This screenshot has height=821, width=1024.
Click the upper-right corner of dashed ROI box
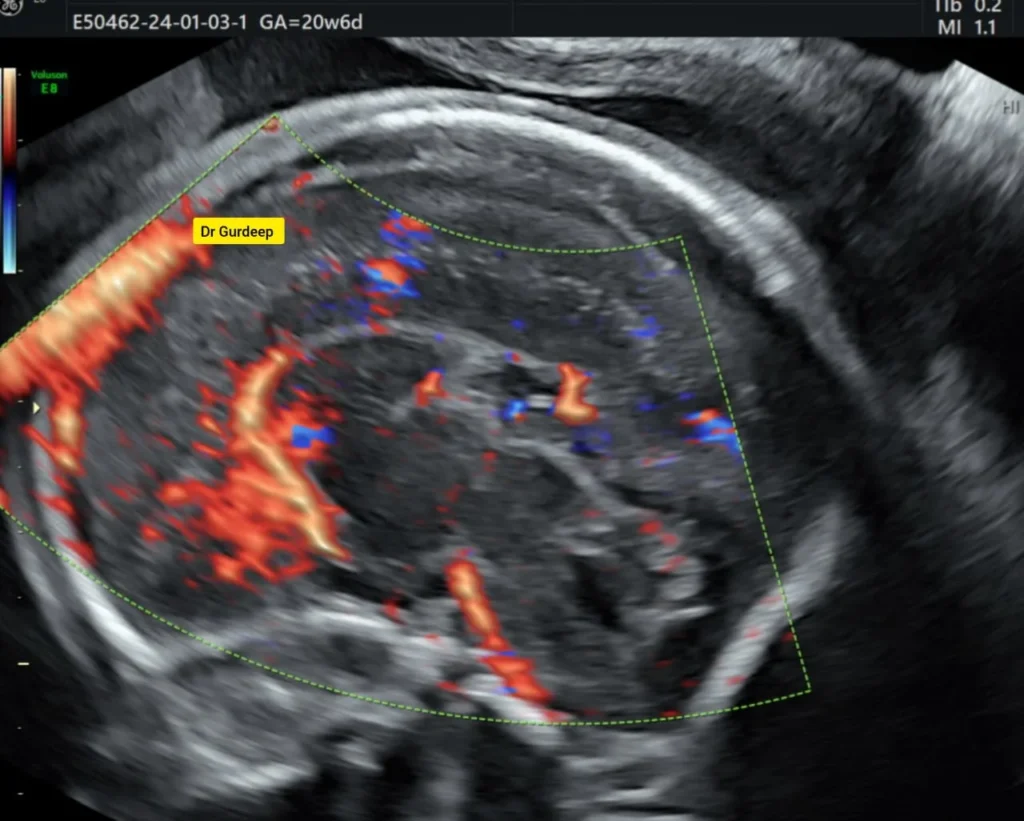(682, 238)
